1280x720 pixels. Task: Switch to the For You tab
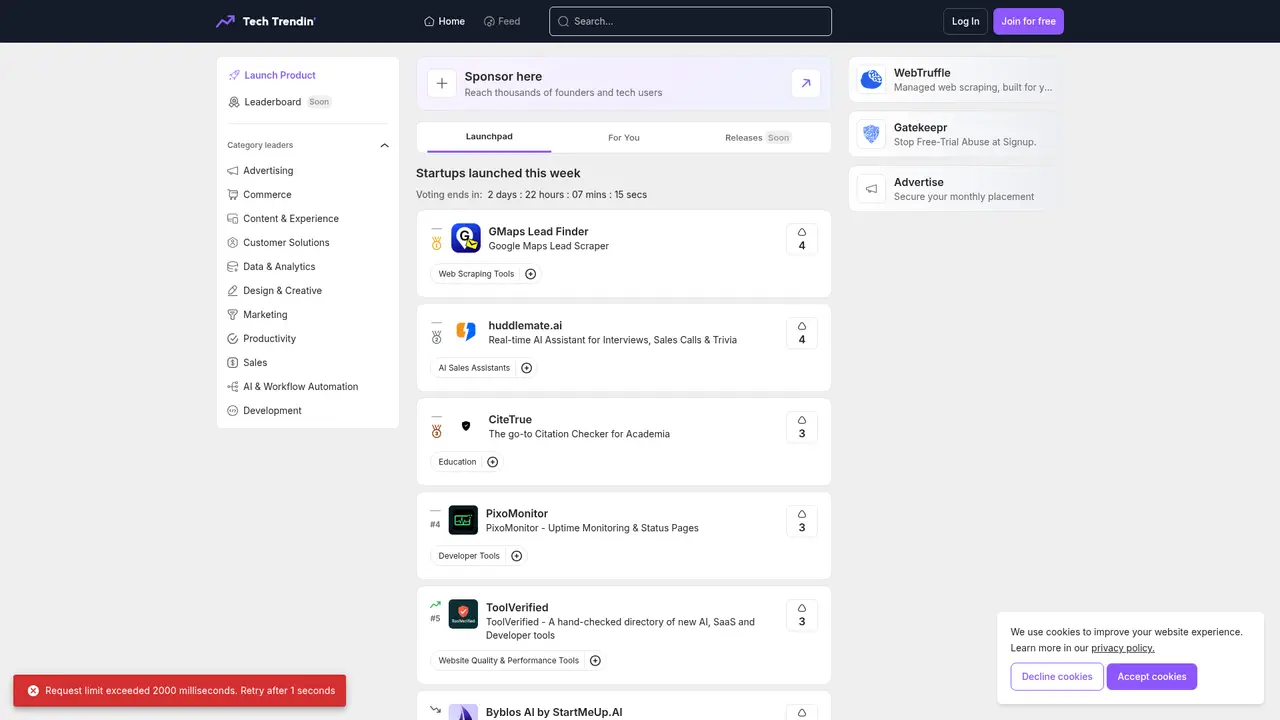click(624, 137)
